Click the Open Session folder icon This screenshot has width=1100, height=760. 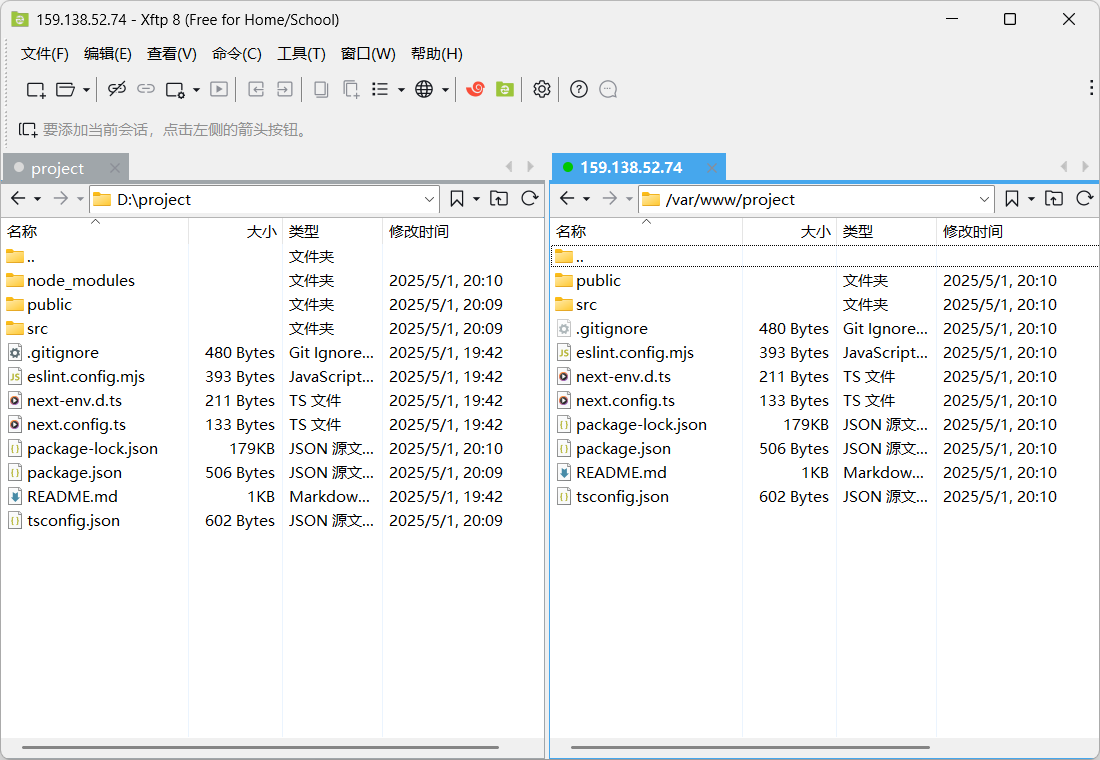pos(65,89)
